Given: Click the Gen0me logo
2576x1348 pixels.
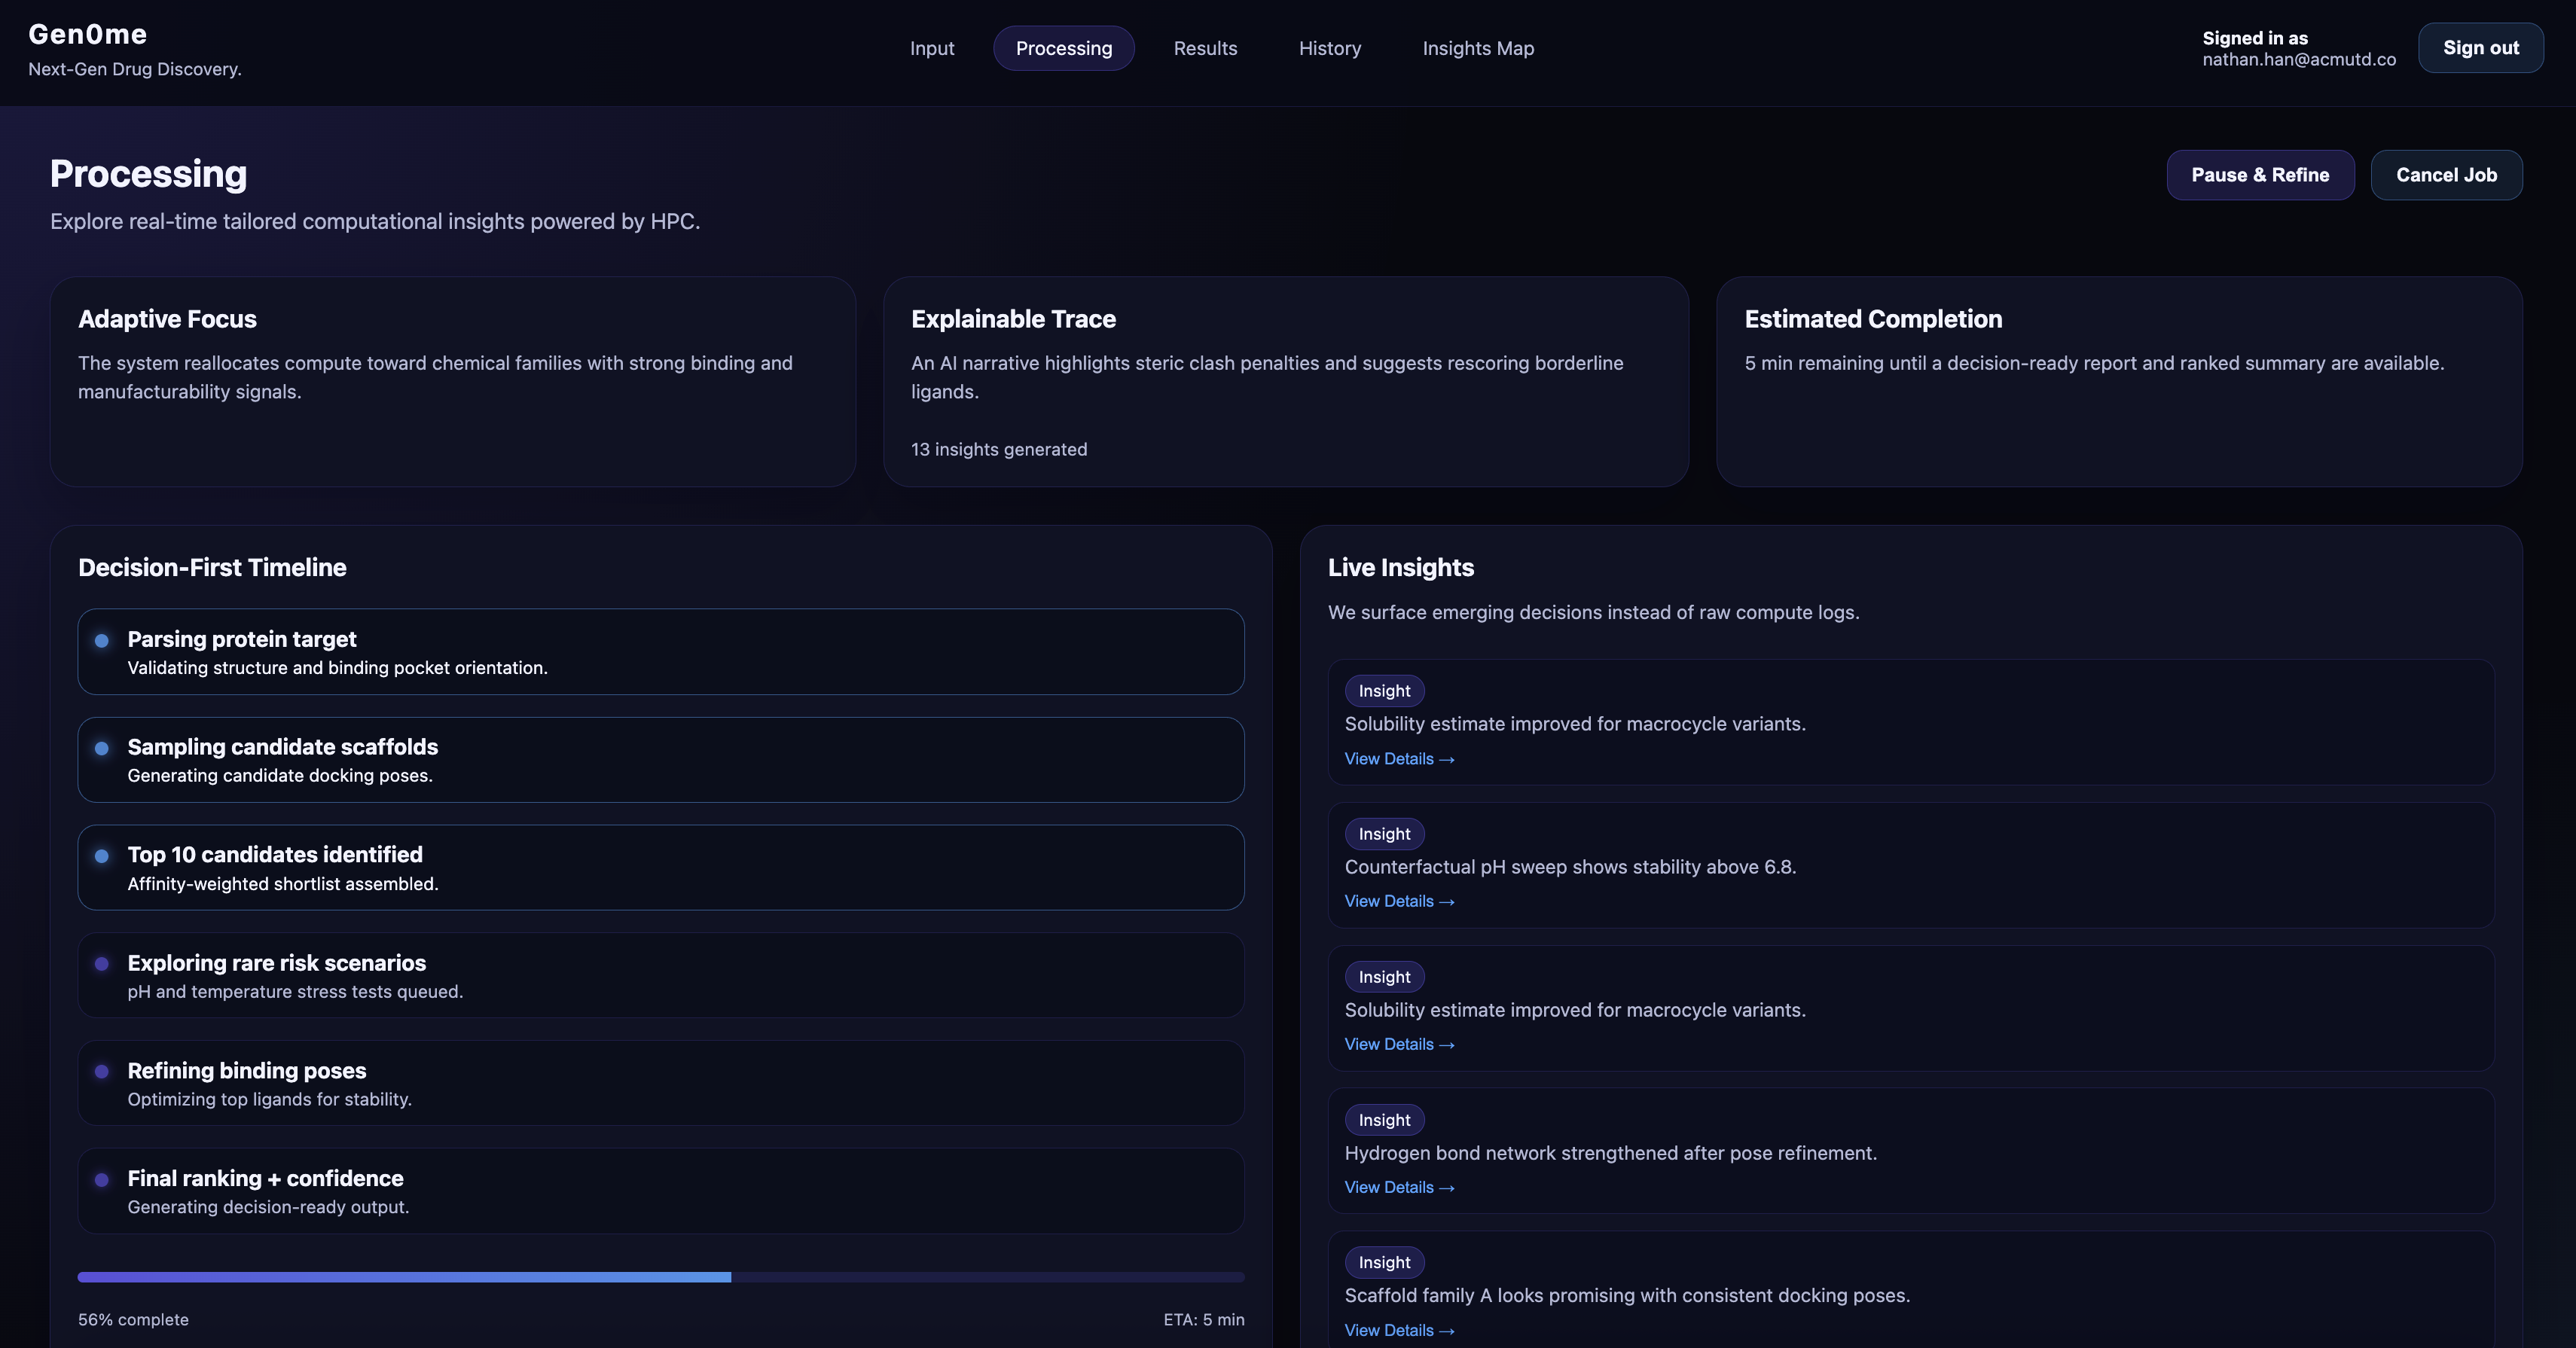Looking at the screenshot, I should [x=88, y=34].
